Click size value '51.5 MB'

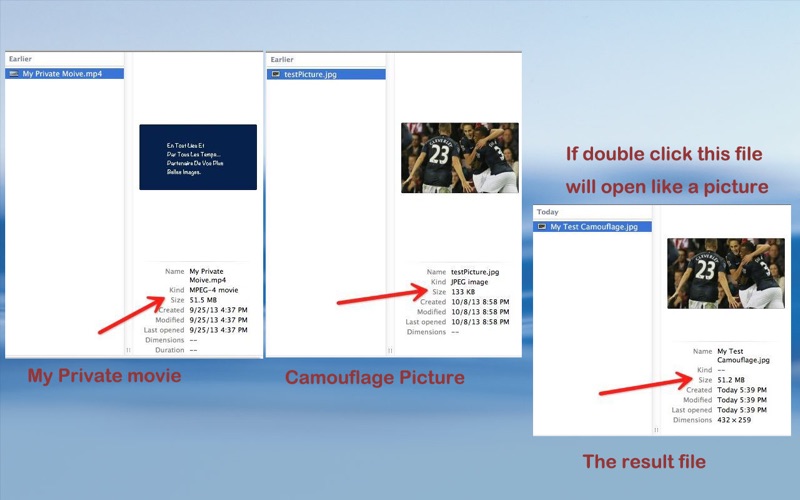(x=203, y=300)
